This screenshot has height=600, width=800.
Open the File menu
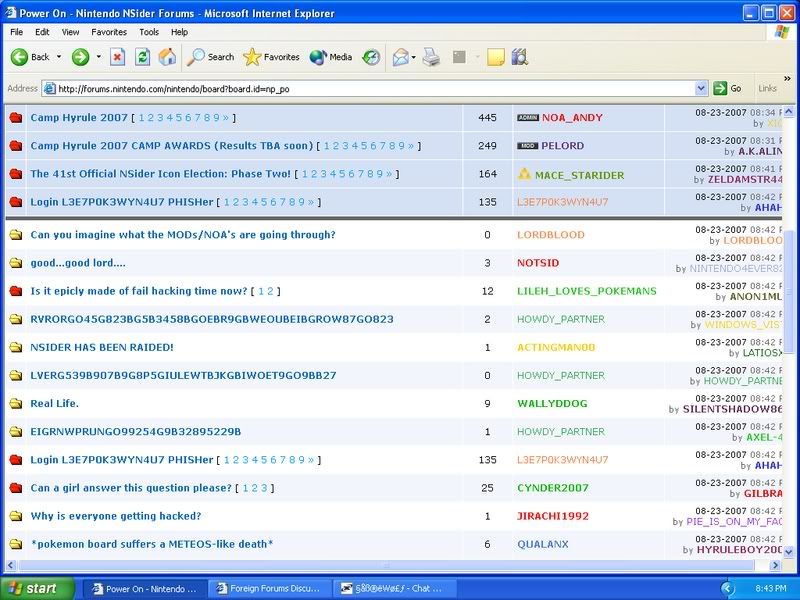point(16,32)
